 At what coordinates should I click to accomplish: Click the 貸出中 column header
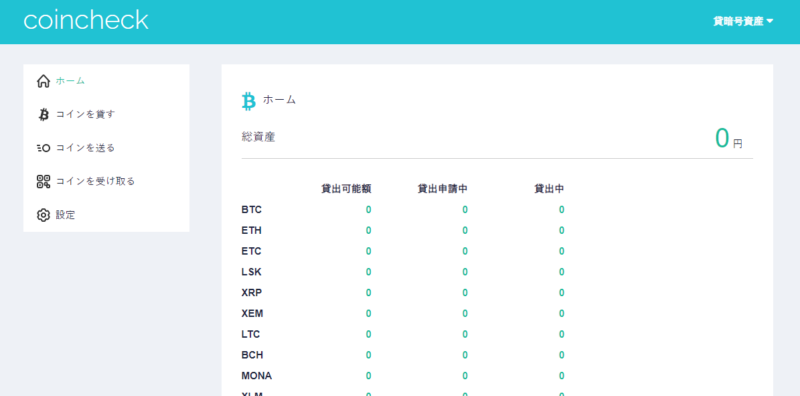pyautogui.click(x=549, y=189)
